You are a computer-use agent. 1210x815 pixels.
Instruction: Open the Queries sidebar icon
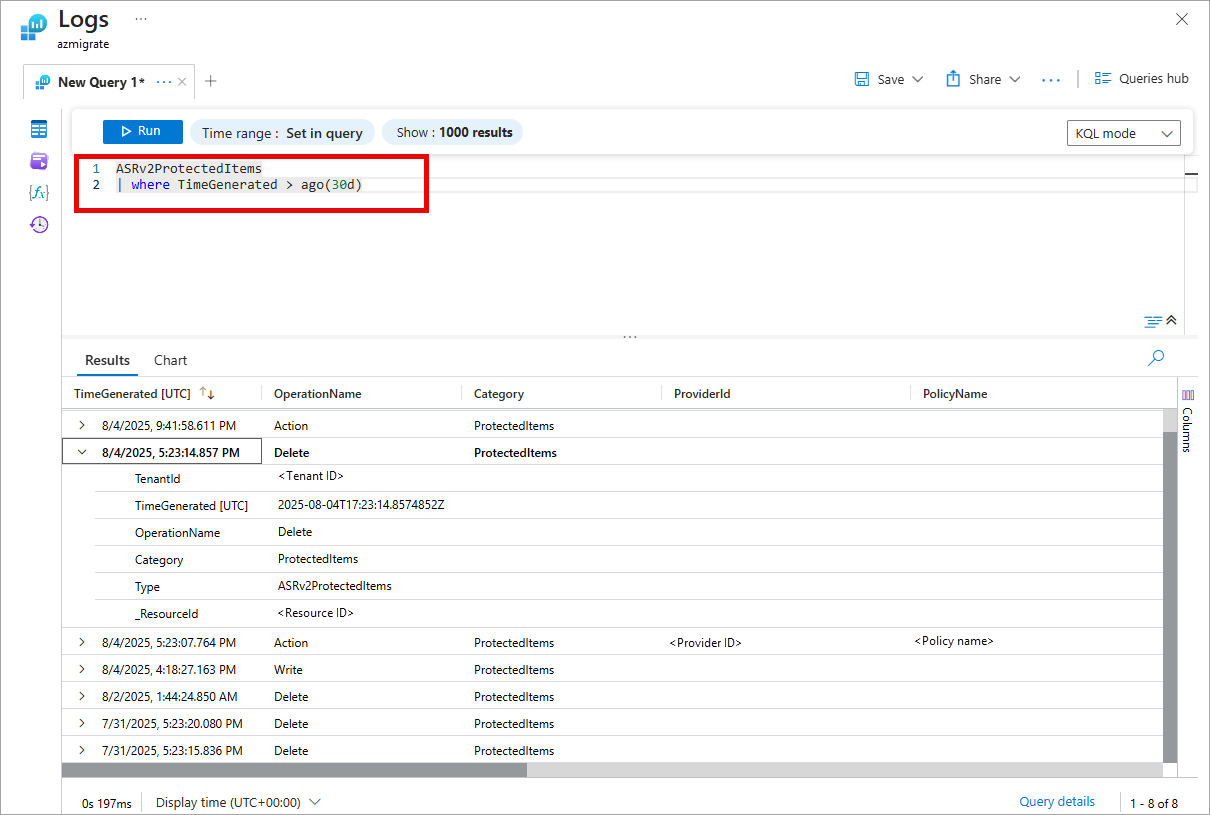coord(39,161)
